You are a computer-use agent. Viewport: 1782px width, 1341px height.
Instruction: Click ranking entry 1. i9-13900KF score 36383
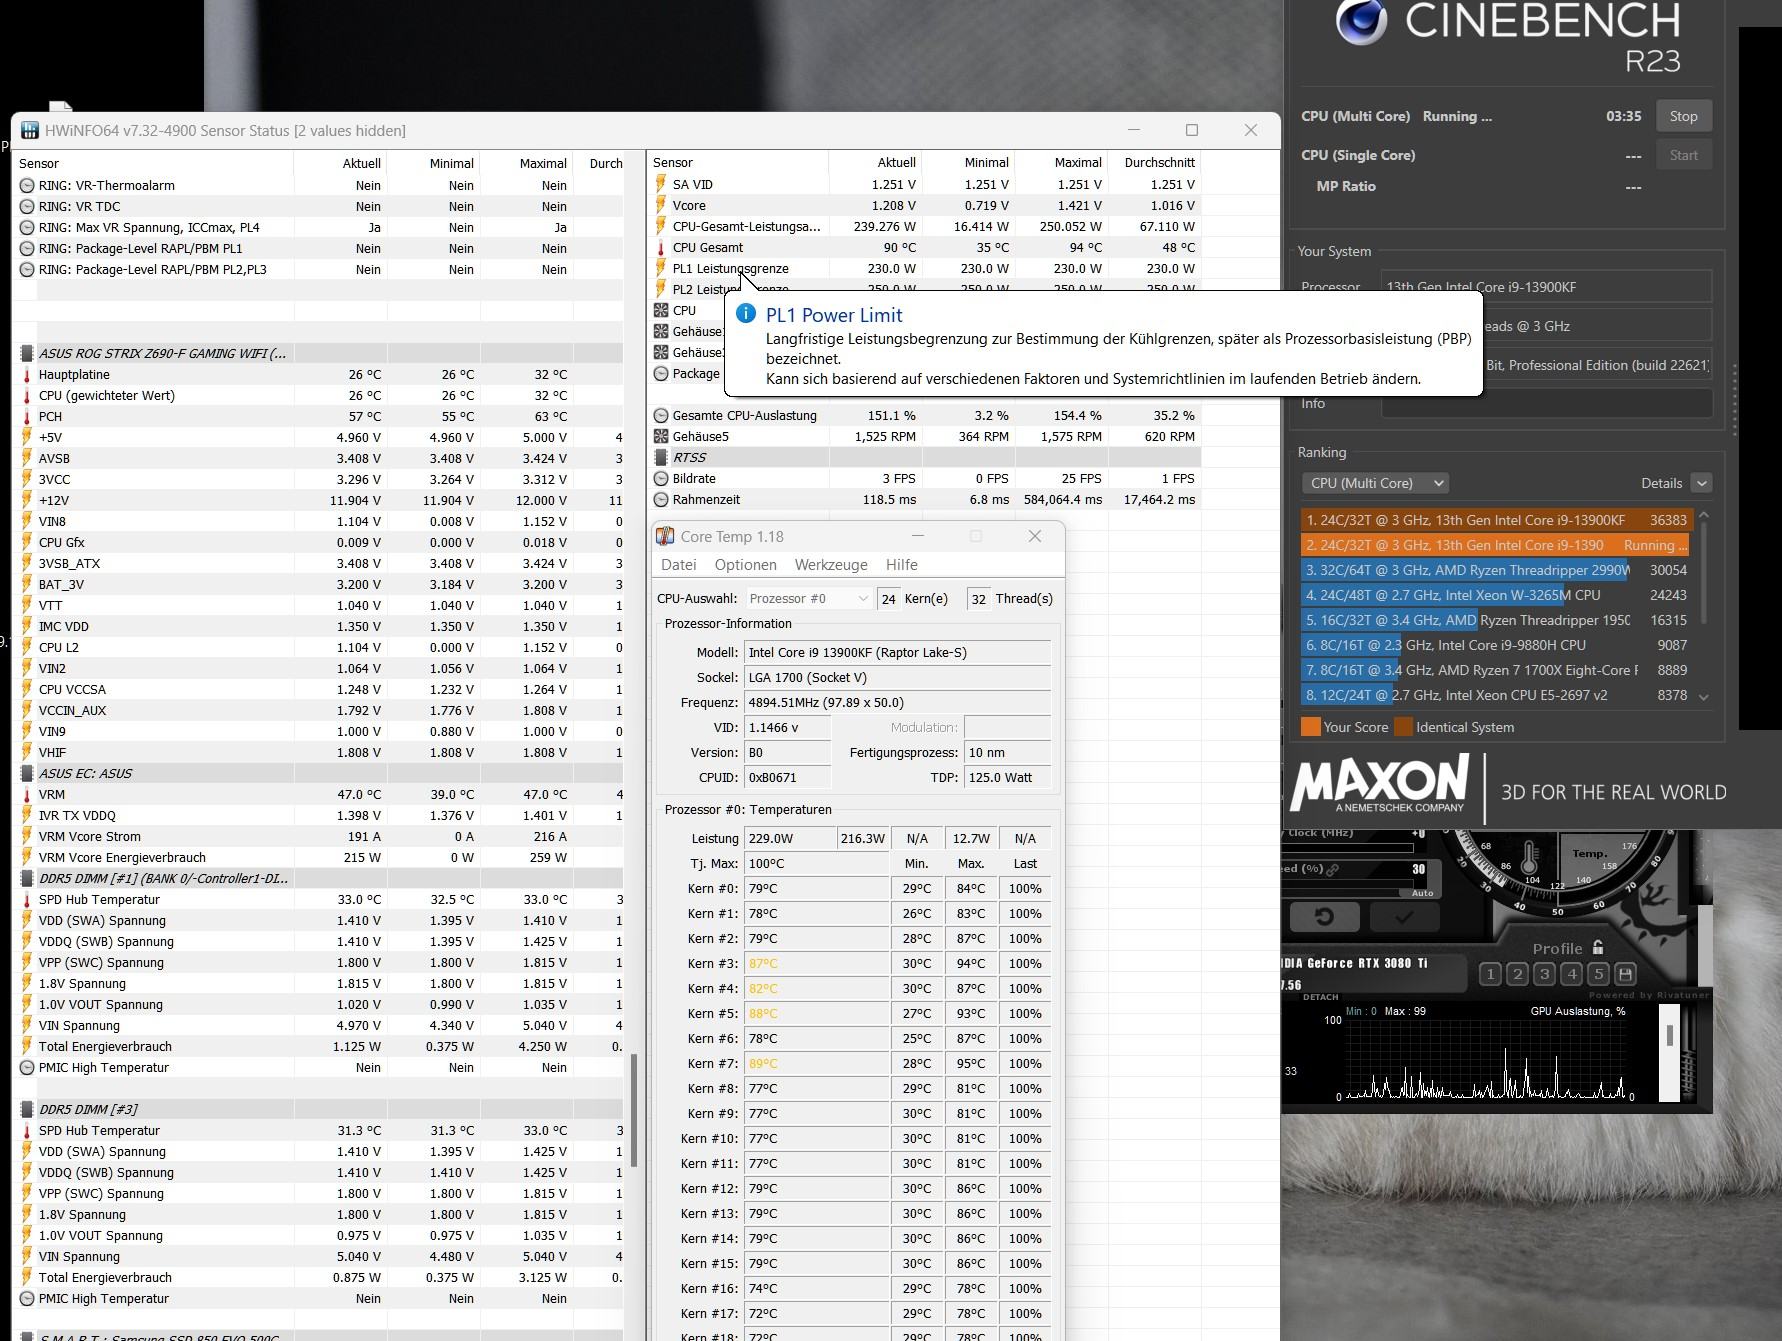click(1496, 520)
